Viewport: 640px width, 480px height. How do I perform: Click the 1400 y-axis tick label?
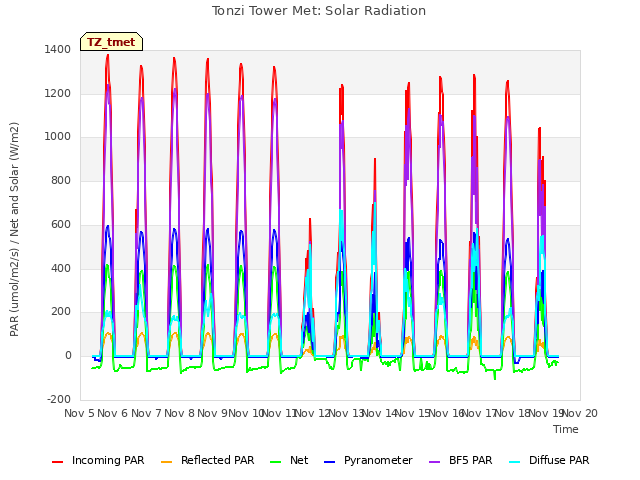(x=58, y=50)
